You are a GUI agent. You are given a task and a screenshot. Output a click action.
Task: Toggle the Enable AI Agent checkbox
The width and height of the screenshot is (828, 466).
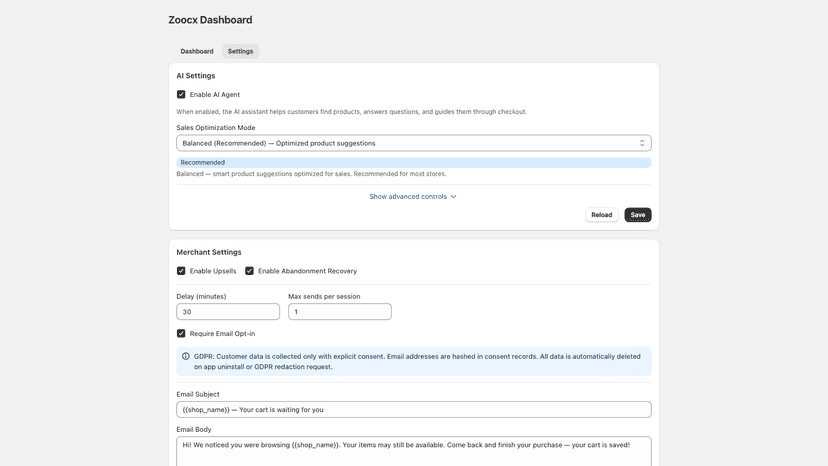181,95
